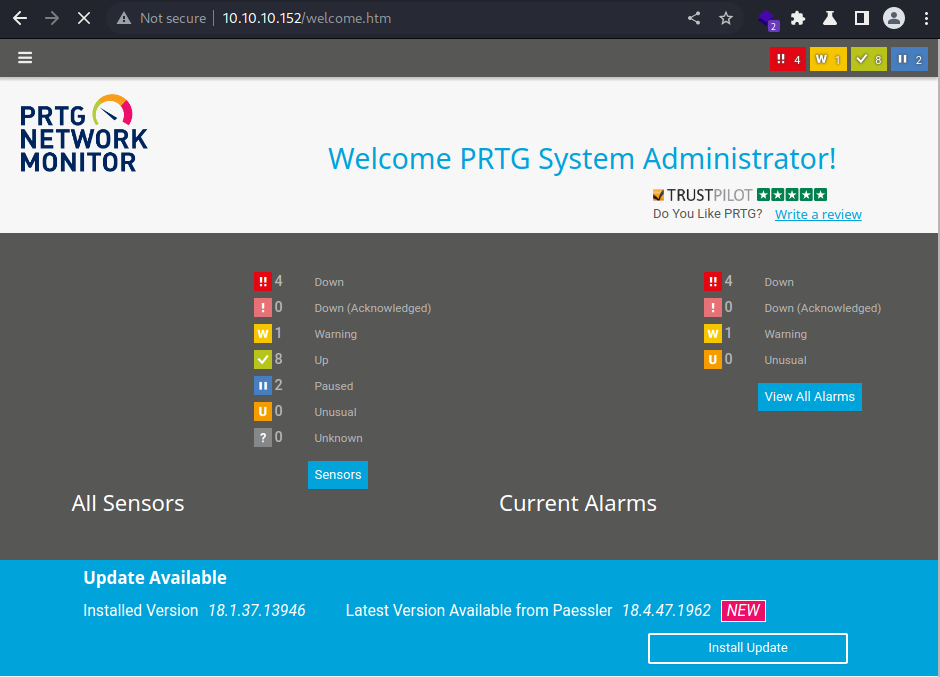Viewport: 940px width, 677px height.
Task: Click the latest version 18.4.47.1962 text
Action: coord(666,610)
